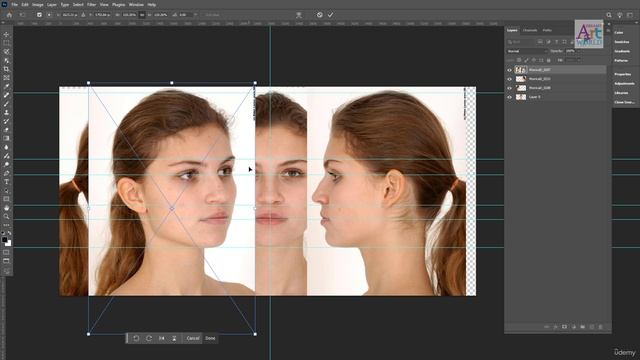The height and width of the screenshot is (360, 640).
Task: Select the Brush tool
Action: coord(6,104)
